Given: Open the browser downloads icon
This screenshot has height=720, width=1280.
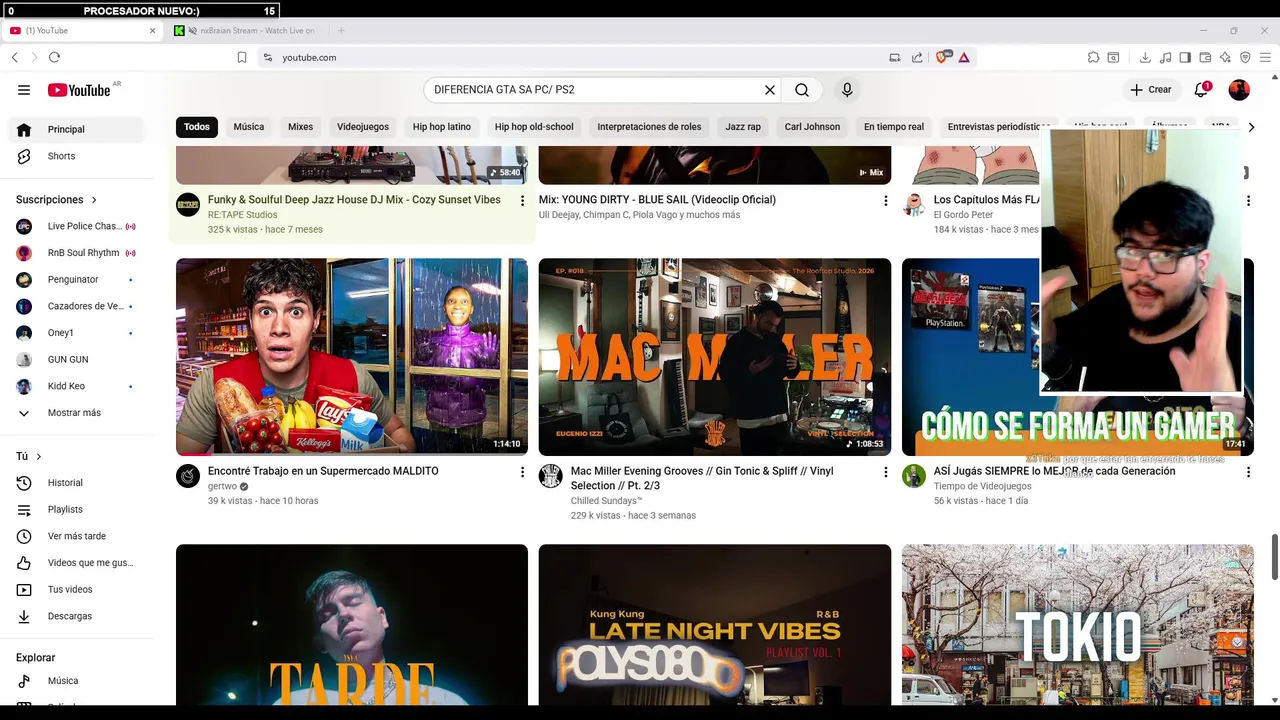Looking at the screenshot, I should (x=1145, y=58).
